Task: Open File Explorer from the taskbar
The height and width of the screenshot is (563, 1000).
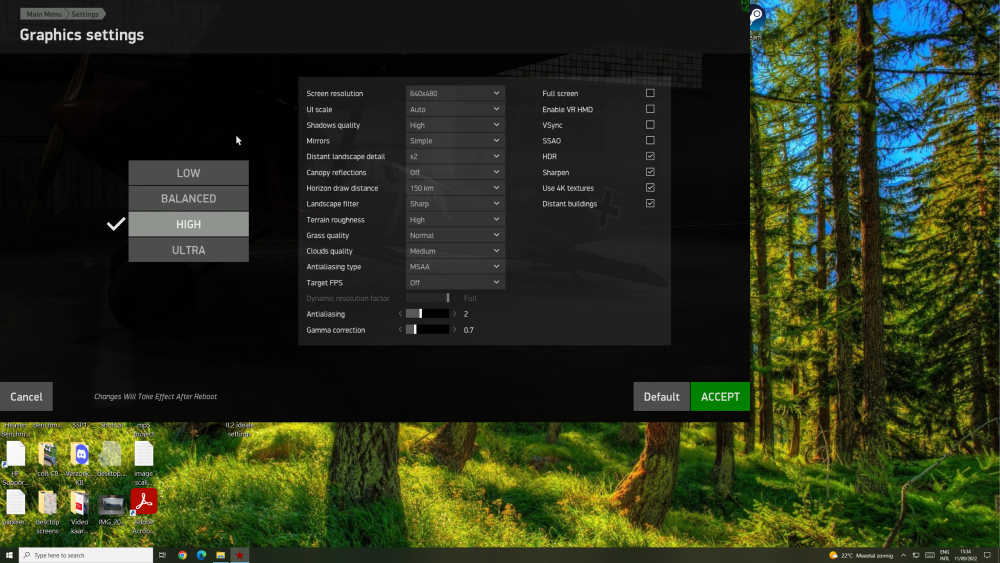Action: (x=220, y=555)
